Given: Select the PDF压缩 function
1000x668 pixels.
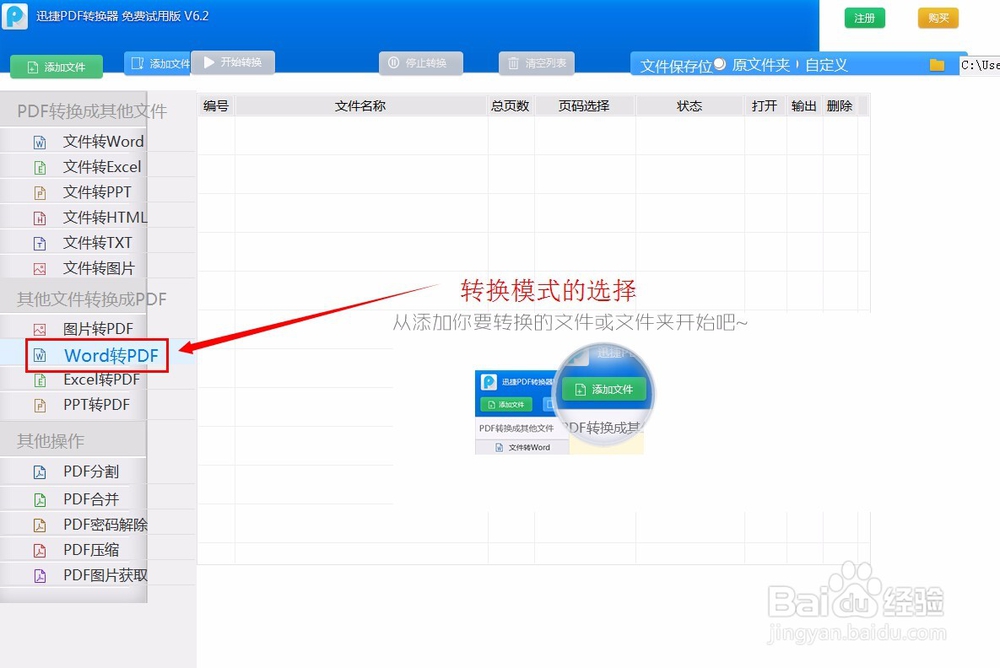Looking at the screenshot, I should click(x=93, y=549).
